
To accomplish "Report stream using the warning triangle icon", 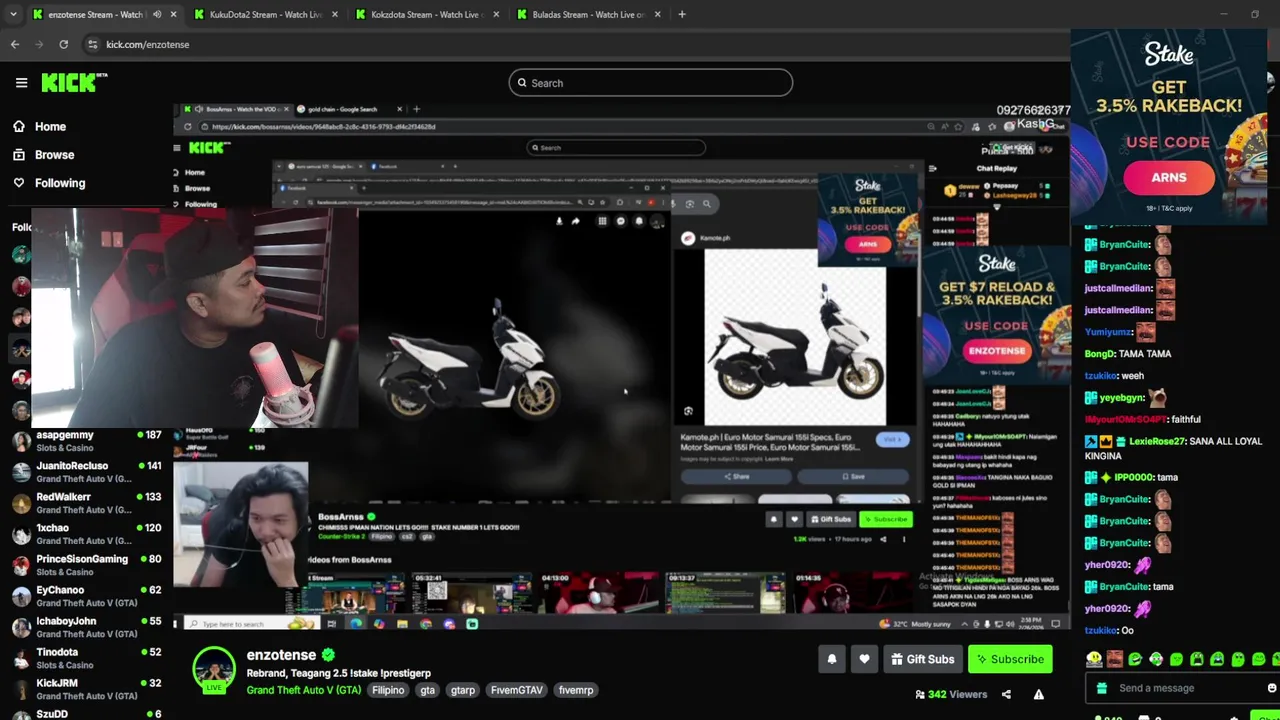I will [1038, 694].
